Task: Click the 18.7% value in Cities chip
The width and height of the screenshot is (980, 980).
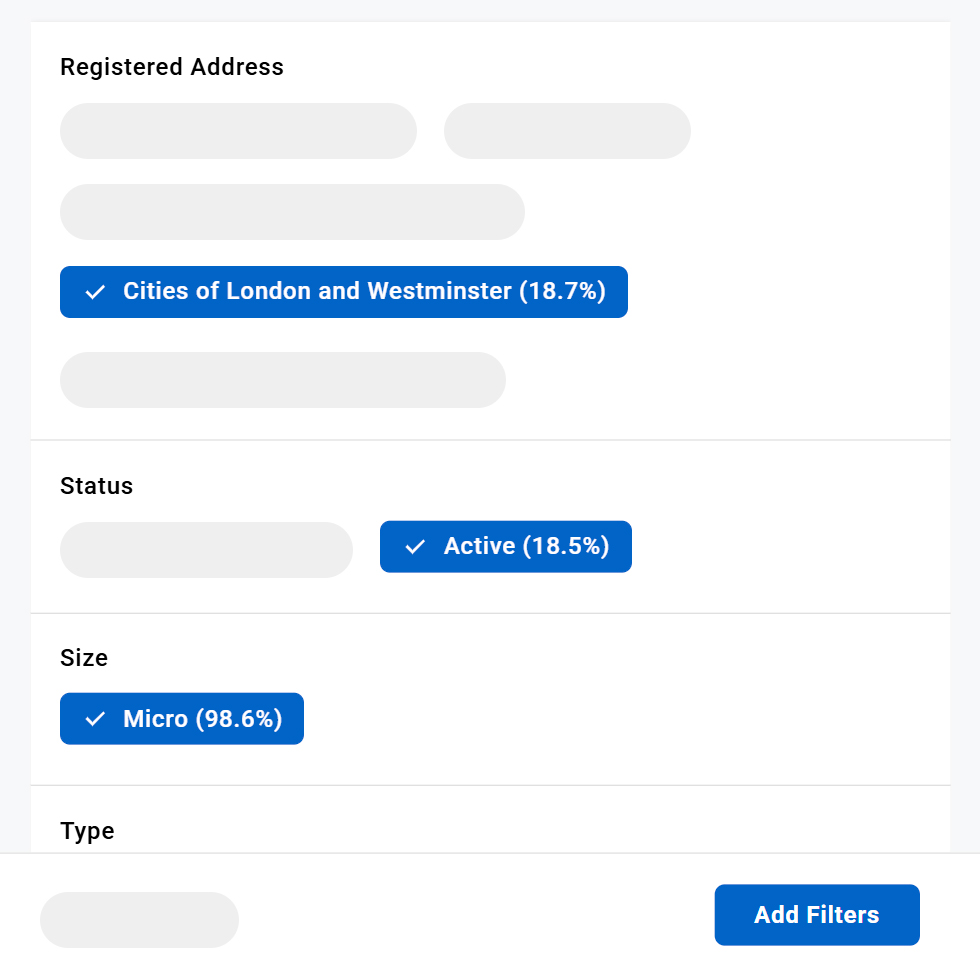Action: pos(562,292)
